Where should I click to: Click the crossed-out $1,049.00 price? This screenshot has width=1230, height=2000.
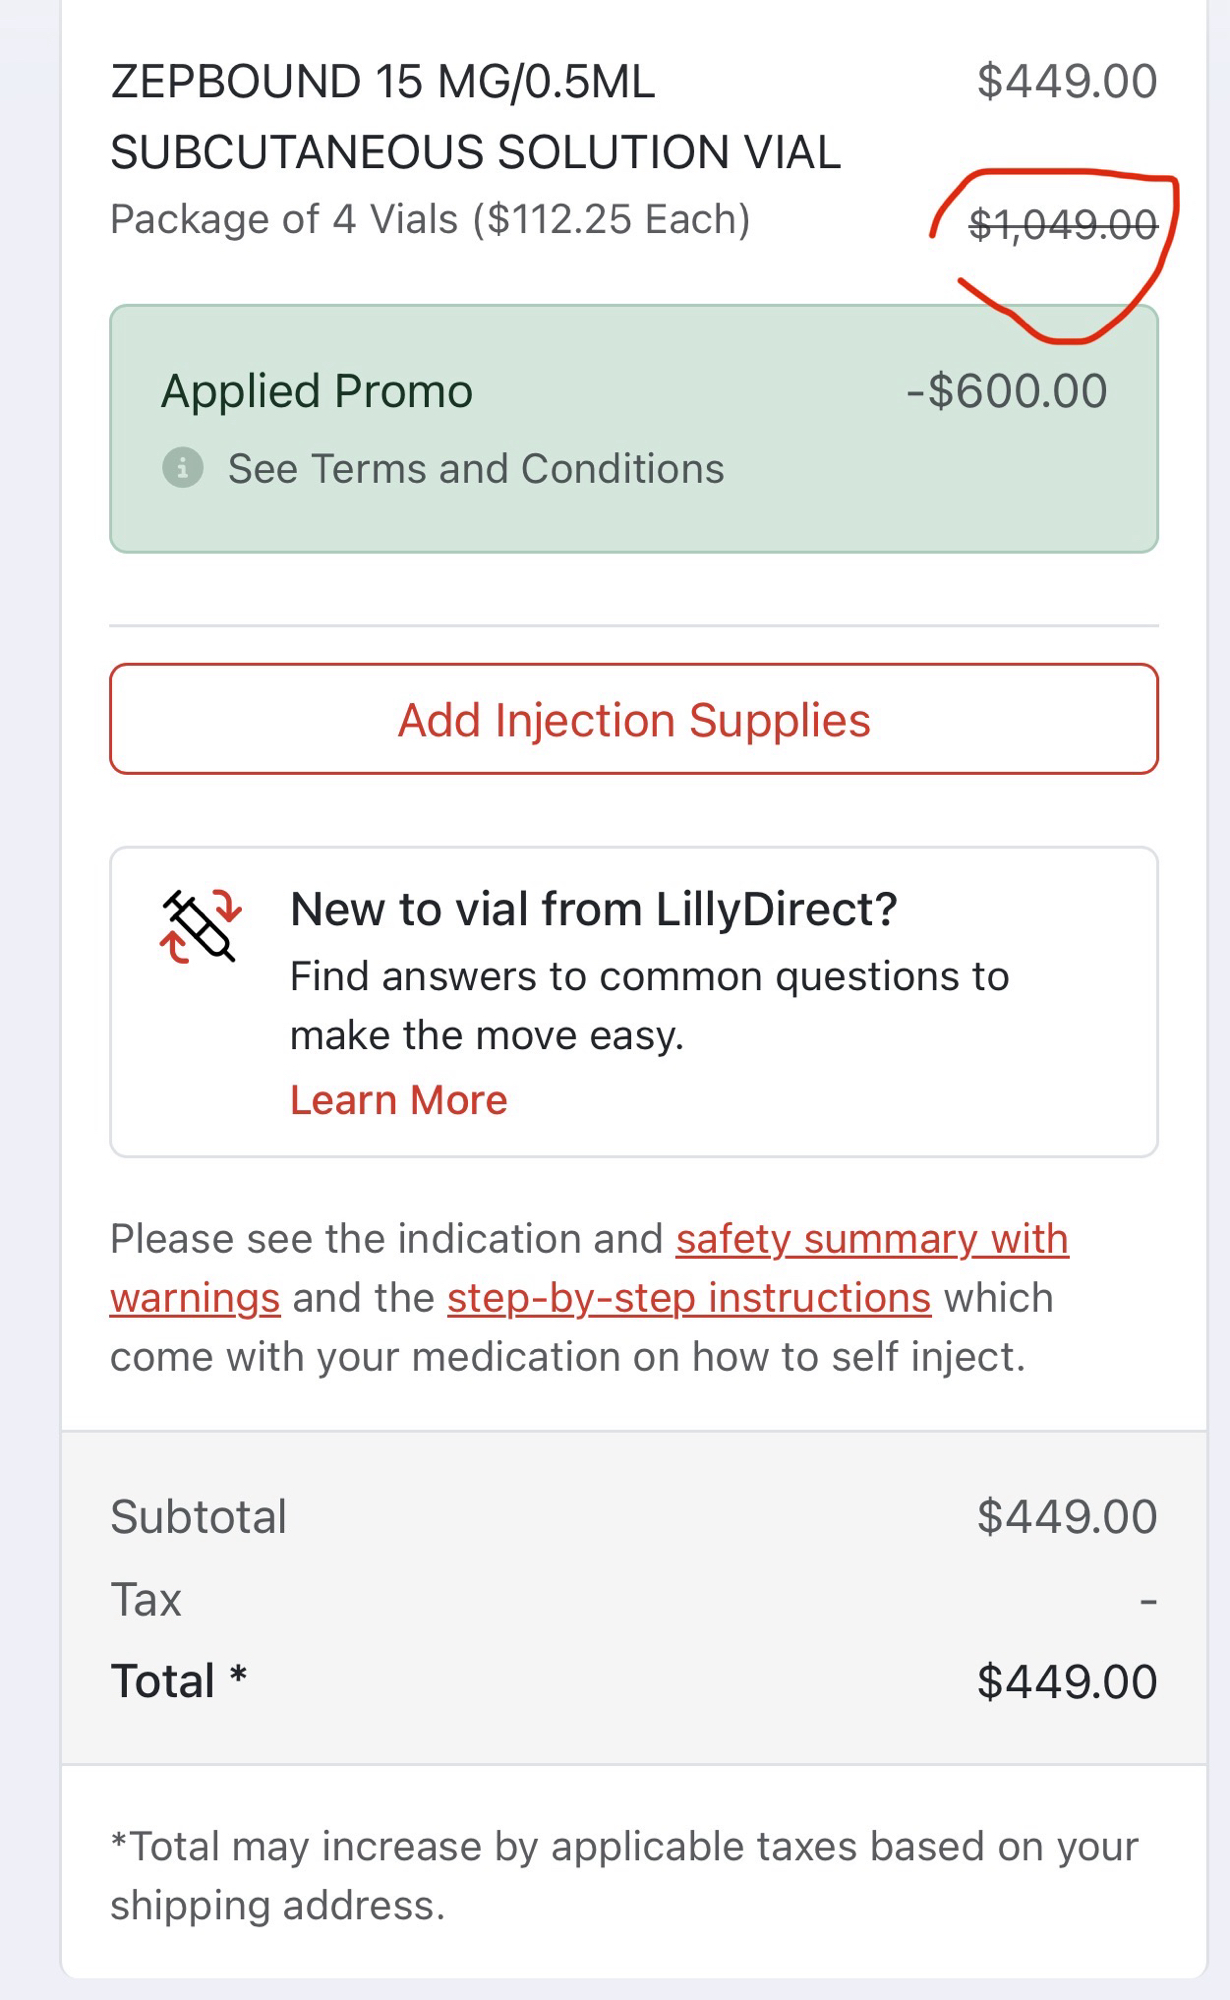(1062, 224)
